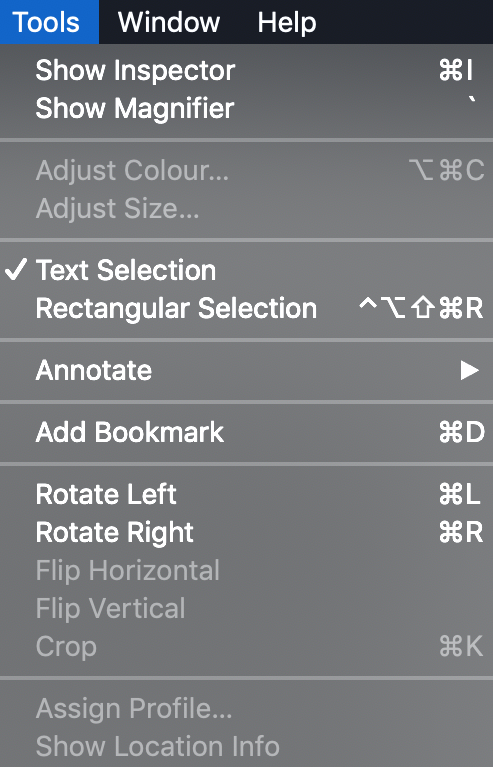Open the Help menu
493x767 pixels.
tap(287, 22)
